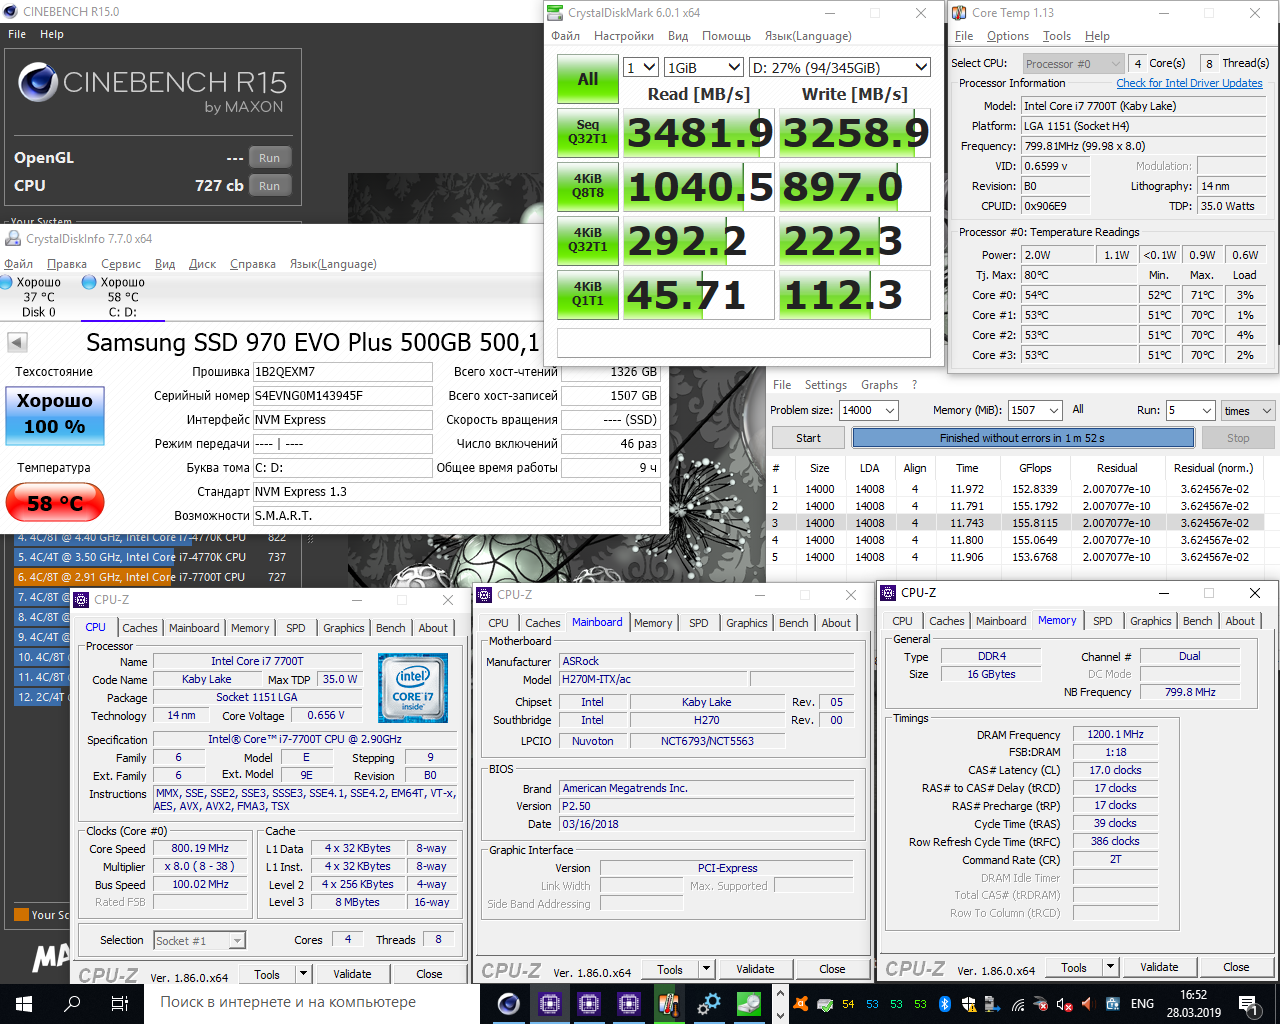This screenshot has height=1024, width=1280.
Task: Click the gear app icon on the taskbar
Action: tap(709, 1003)
